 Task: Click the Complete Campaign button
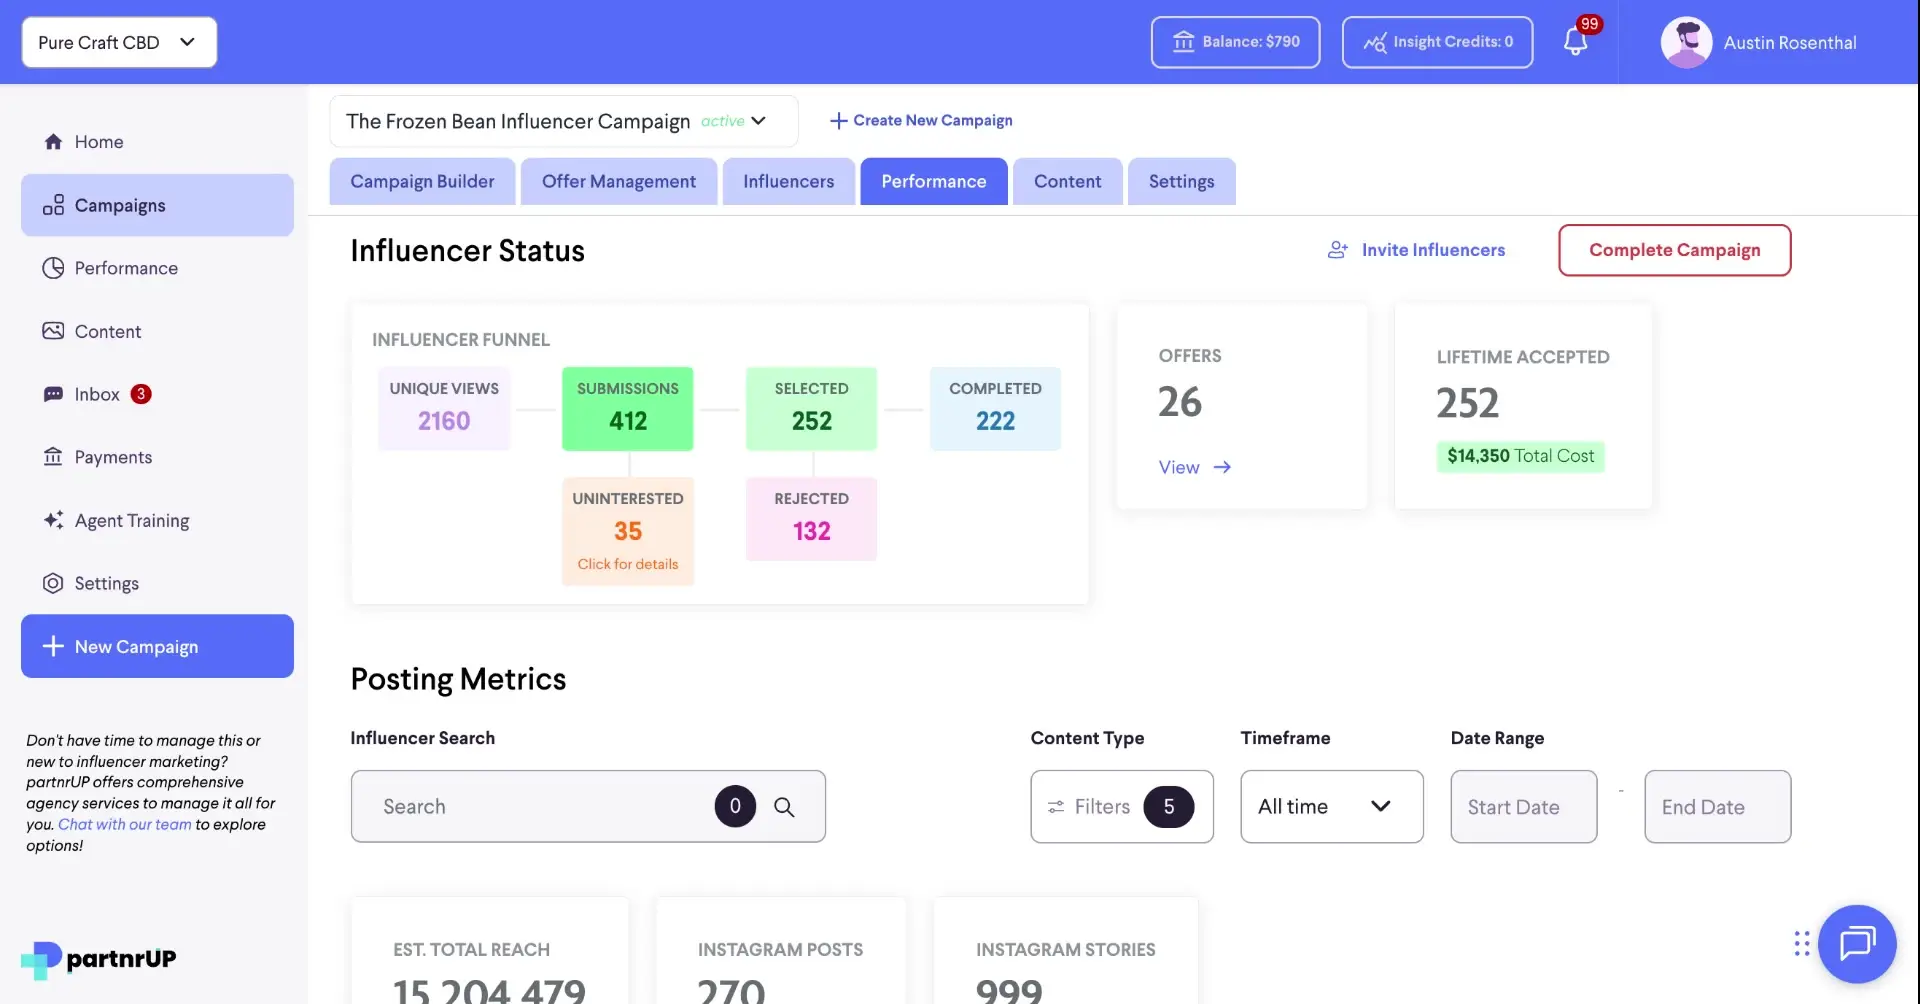pos(1674,250)
